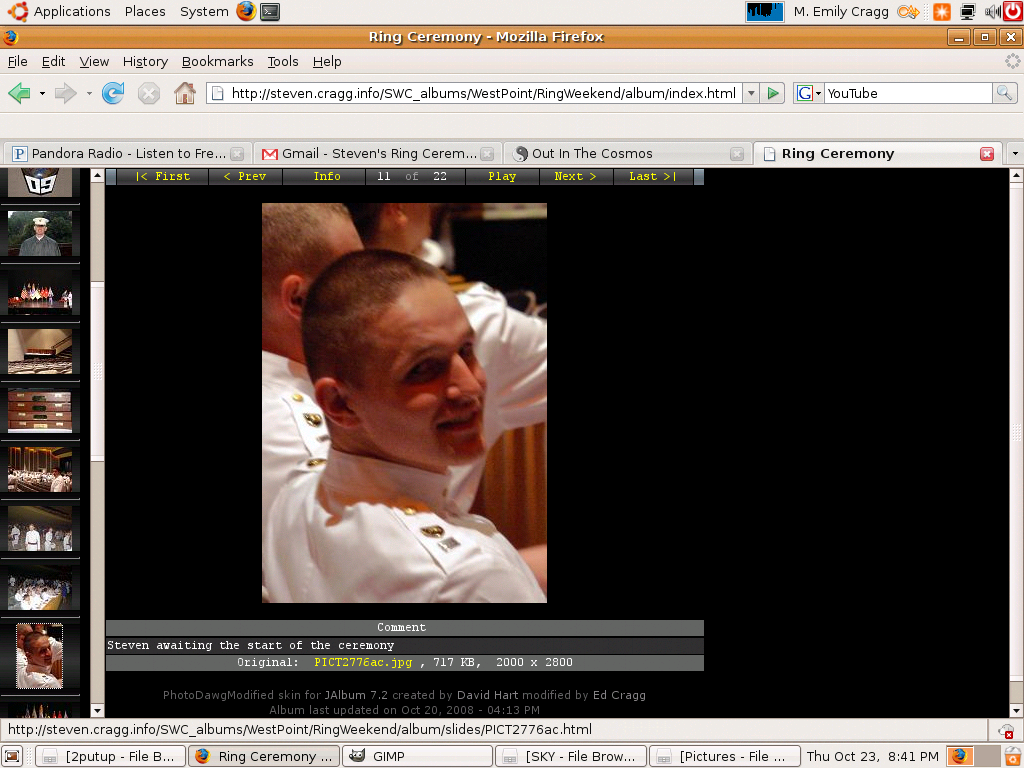Open the System menu in top panel
Image resolution: width=1024 pixels, height=768 pixels.
pos(204,11)
